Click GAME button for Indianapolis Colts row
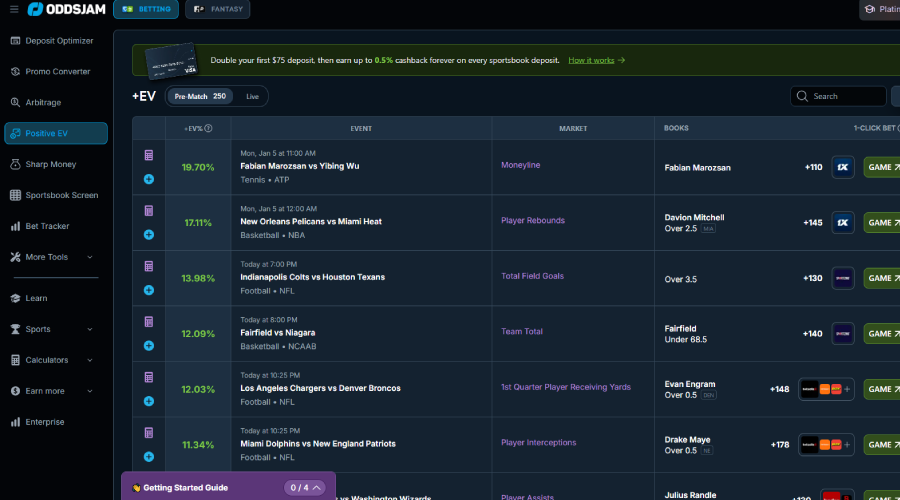The height and width of the screenshot is (500, 900). click(x=882, y=278)
